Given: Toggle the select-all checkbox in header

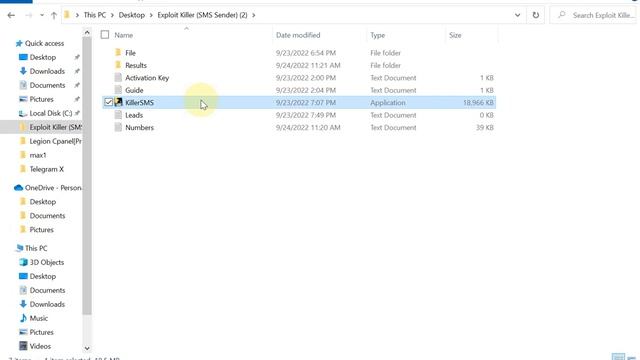Looking at the screenshot, I should click(105, 35).
